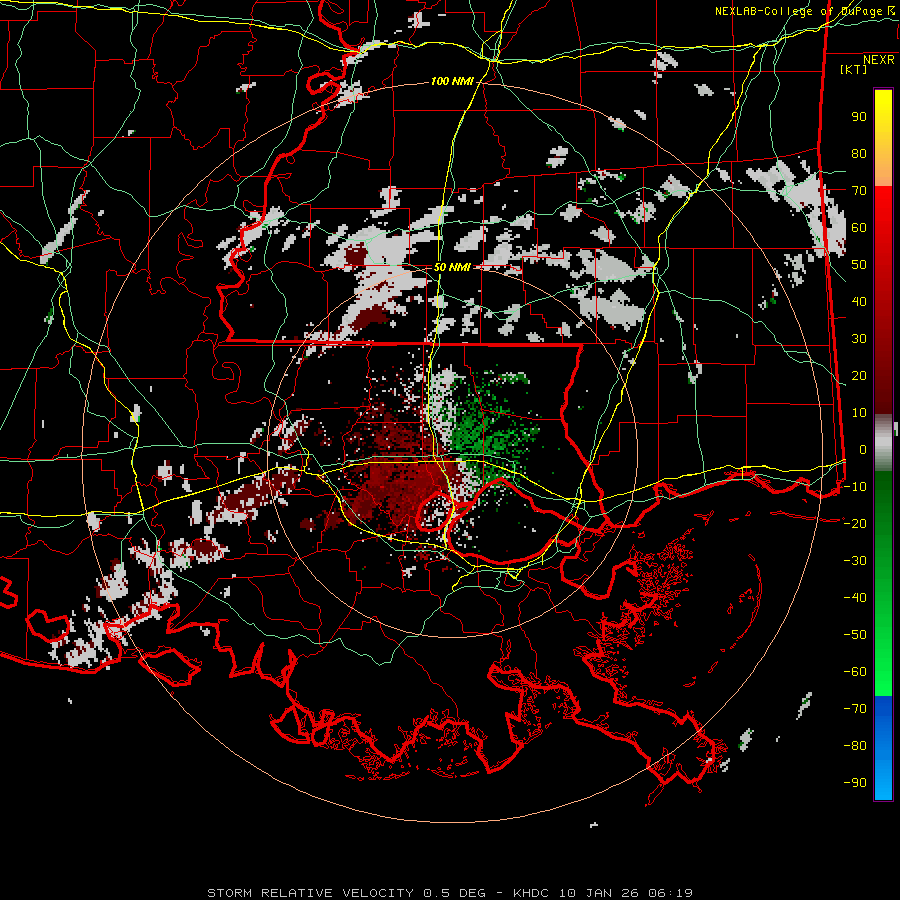Click the 06:19 timestamp in the caption

[671, 893]
